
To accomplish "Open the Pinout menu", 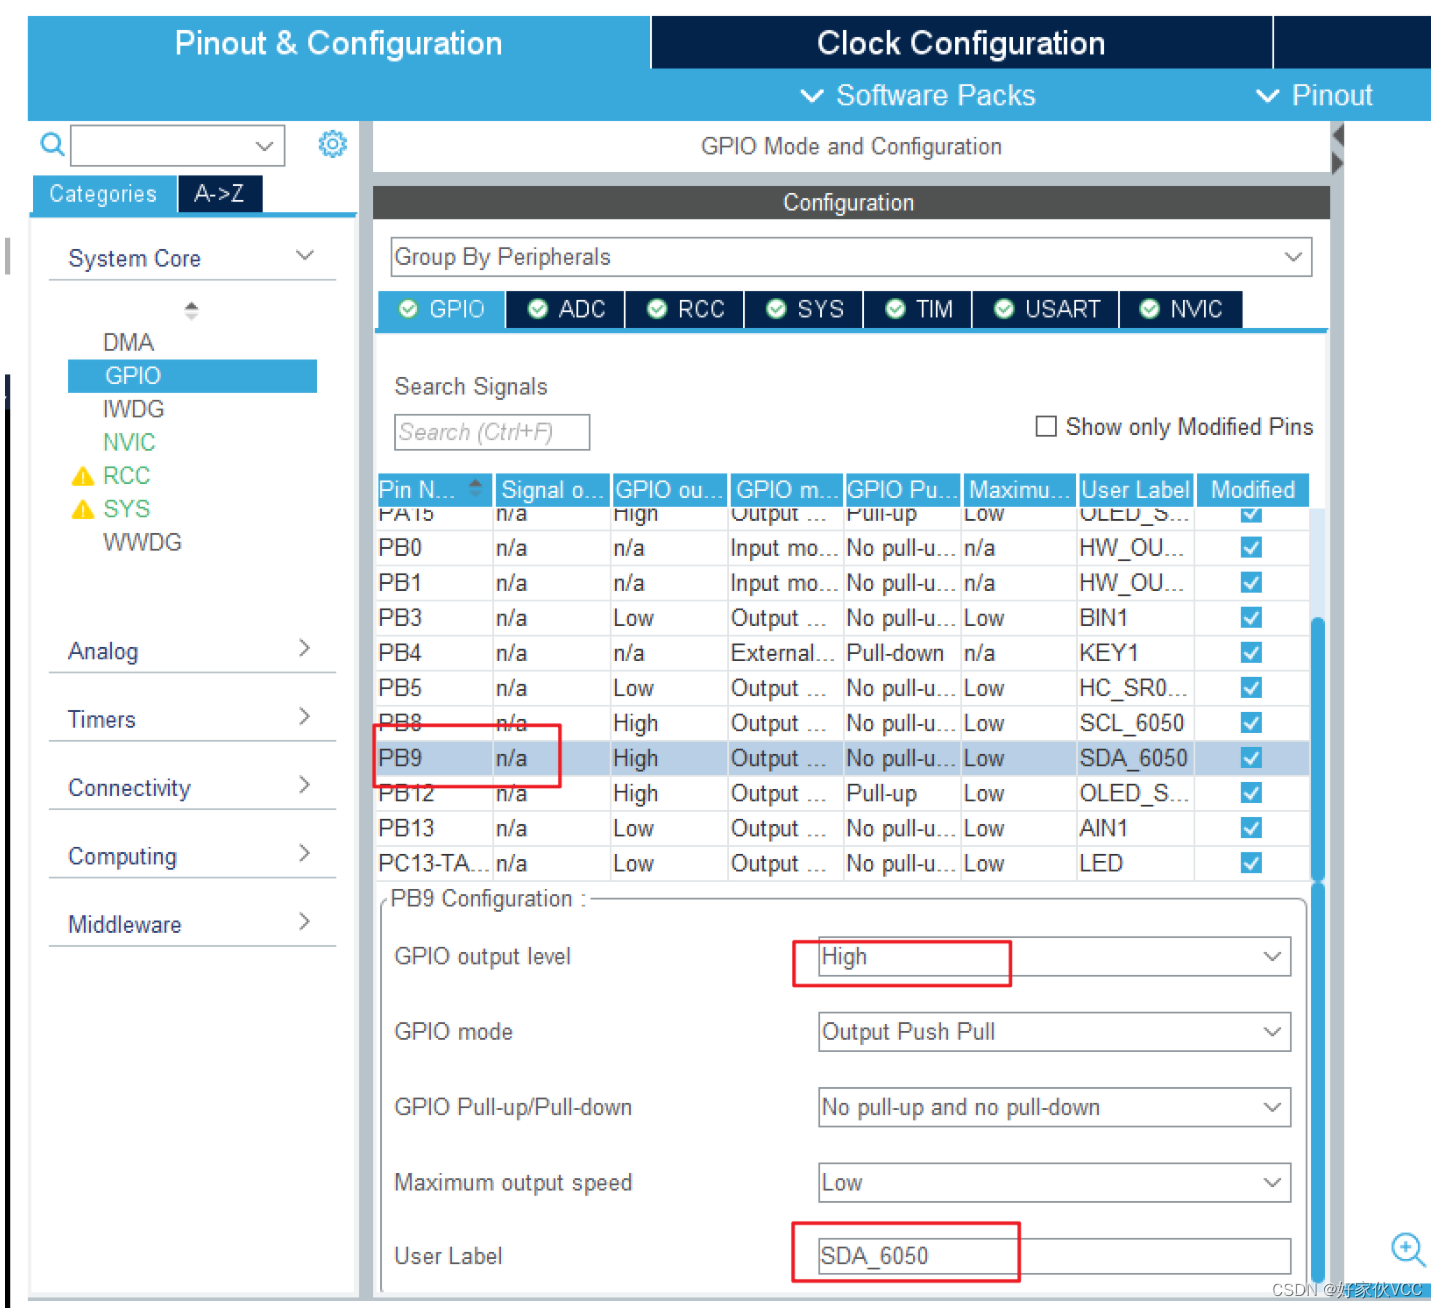I will click(1314, 96).
